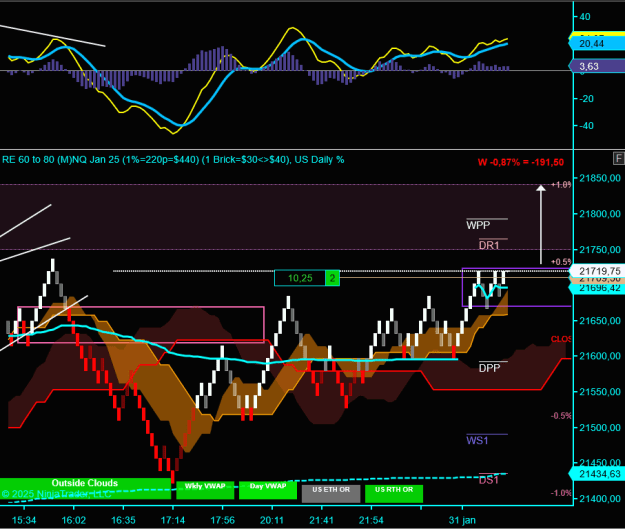Select the cyan 21434,63 price marker
Viewport: 625px width, 529px height.
[x=598, y=474]
